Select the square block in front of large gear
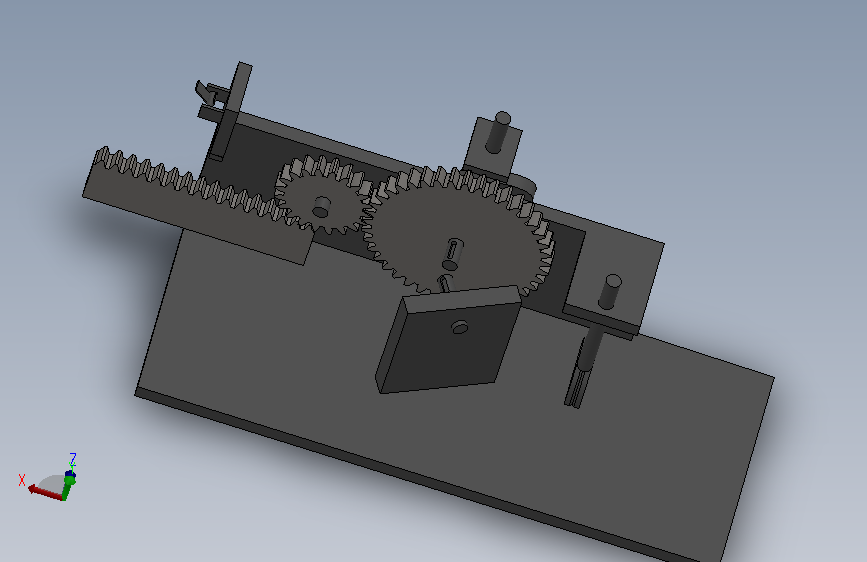This screenshot has width=867, height=562. click(x=448, y=340)
